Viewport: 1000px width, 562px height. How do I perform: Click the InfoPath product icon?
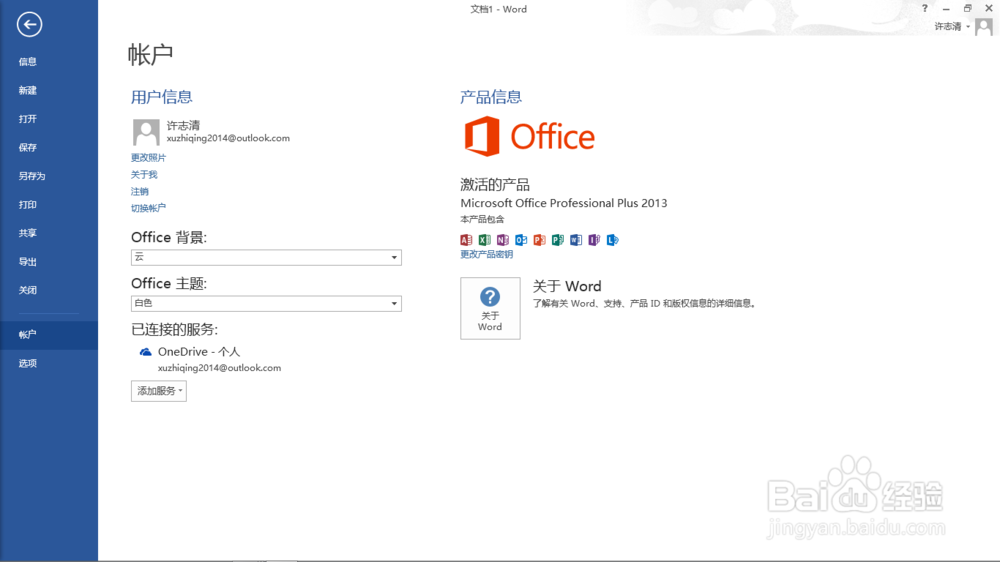coord(594,240)
